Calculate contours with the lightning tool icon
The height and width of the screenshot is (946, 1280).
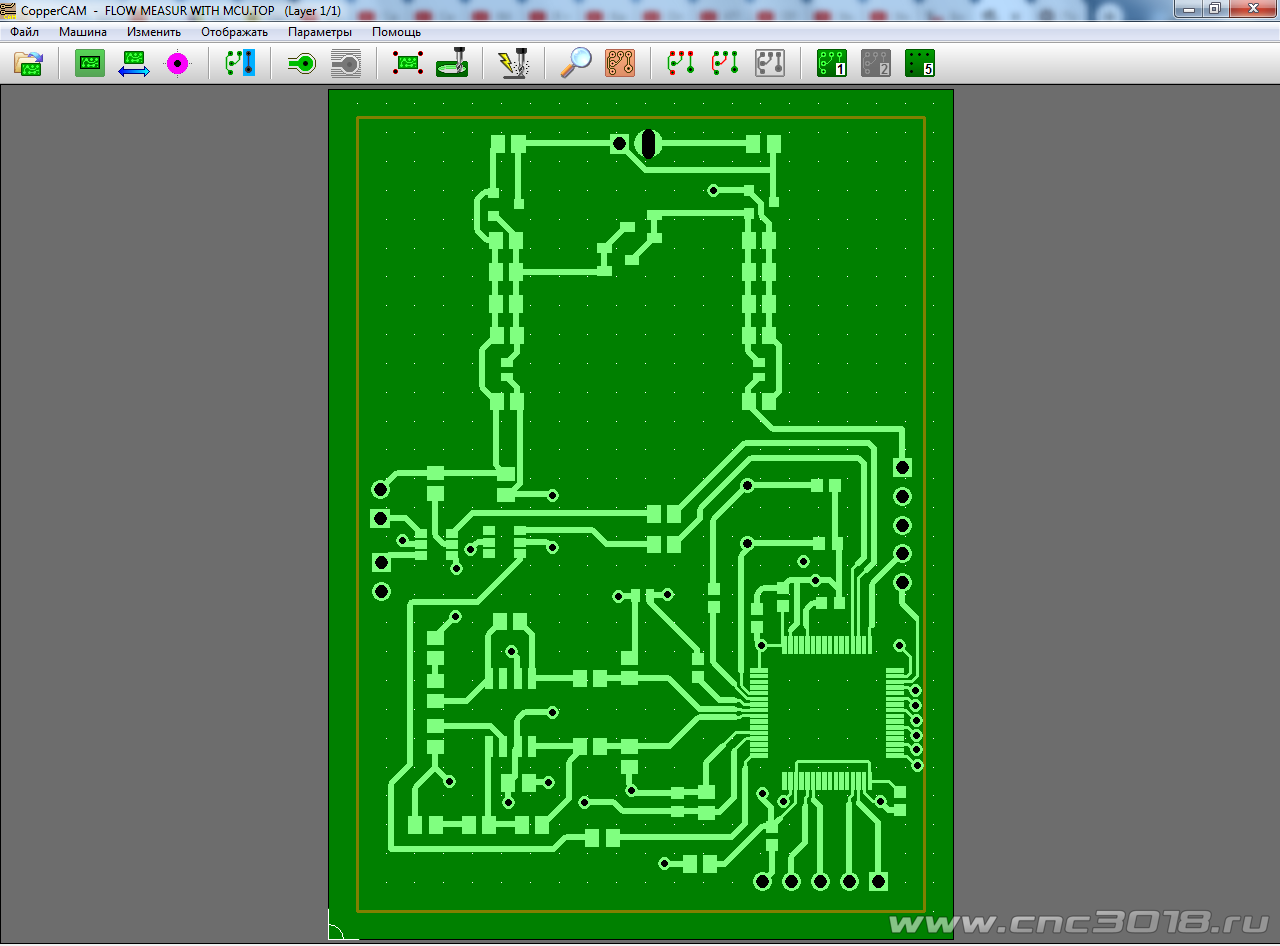(x=513, y=64)
